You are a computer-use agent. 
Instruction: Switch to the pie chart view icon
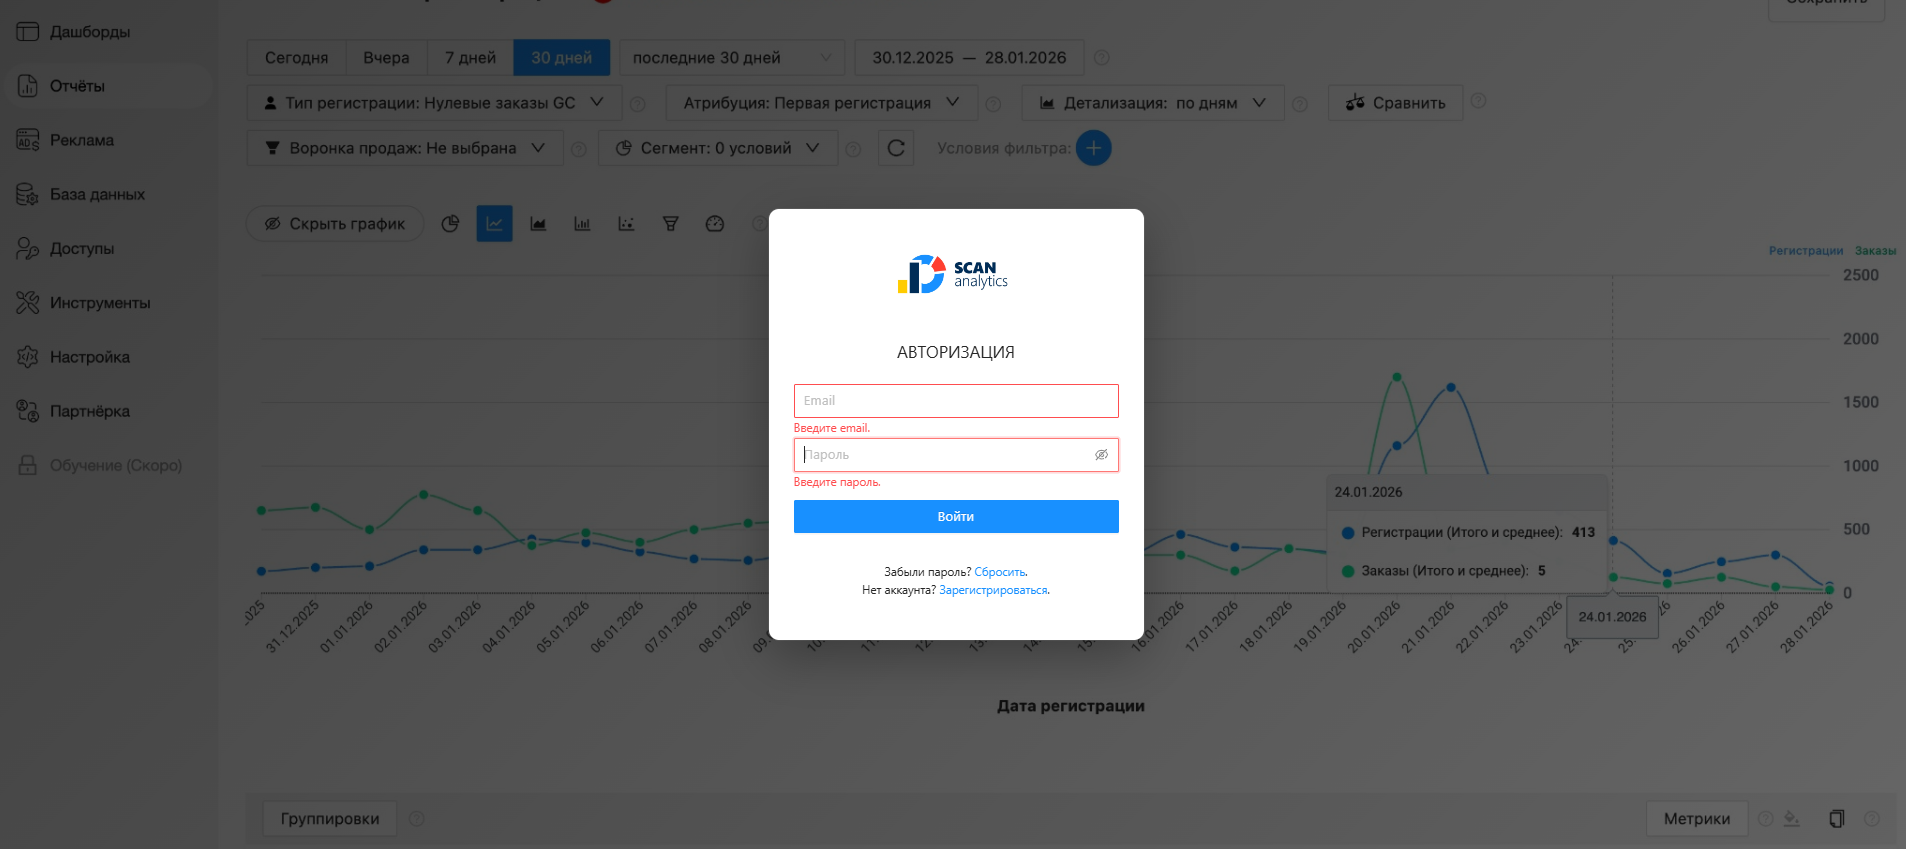click(x=450, y=224)
